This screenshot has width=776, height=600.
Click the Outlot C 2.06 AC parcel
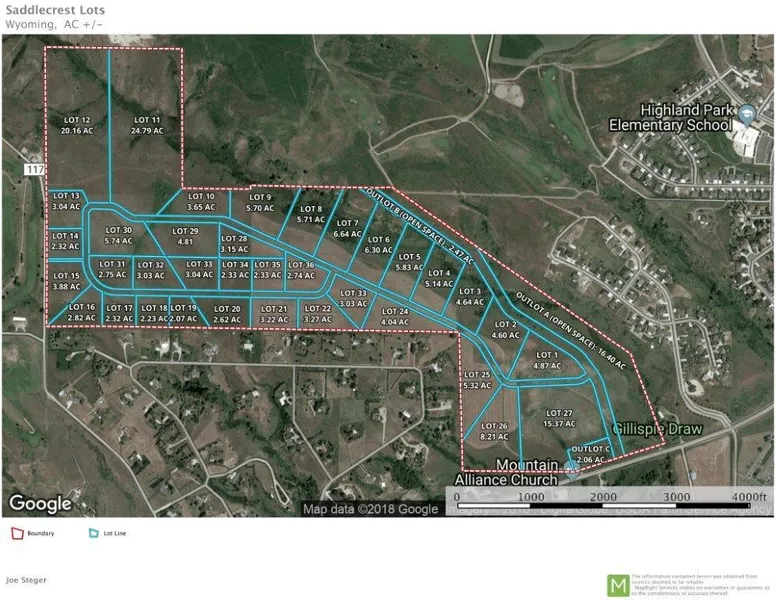(590, 454)
